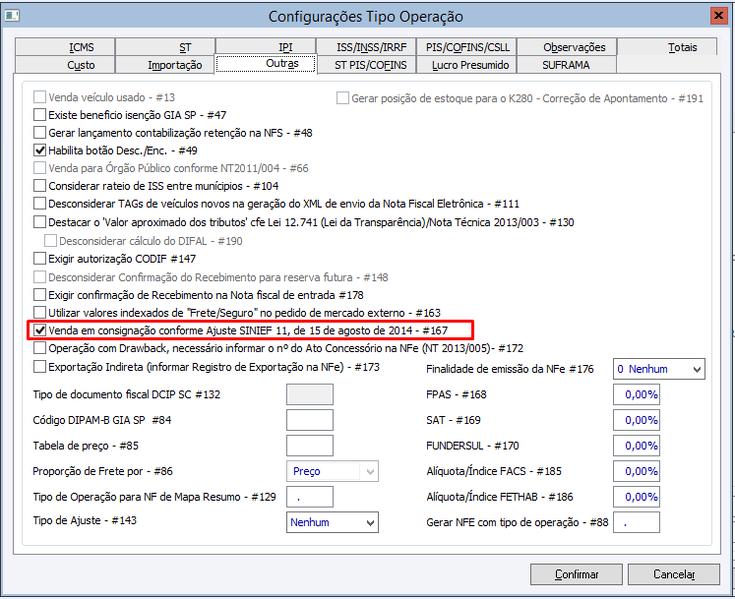Open Finalidade de emissão da NFe dropdown
735x599 pixels.
pos(659,369)
